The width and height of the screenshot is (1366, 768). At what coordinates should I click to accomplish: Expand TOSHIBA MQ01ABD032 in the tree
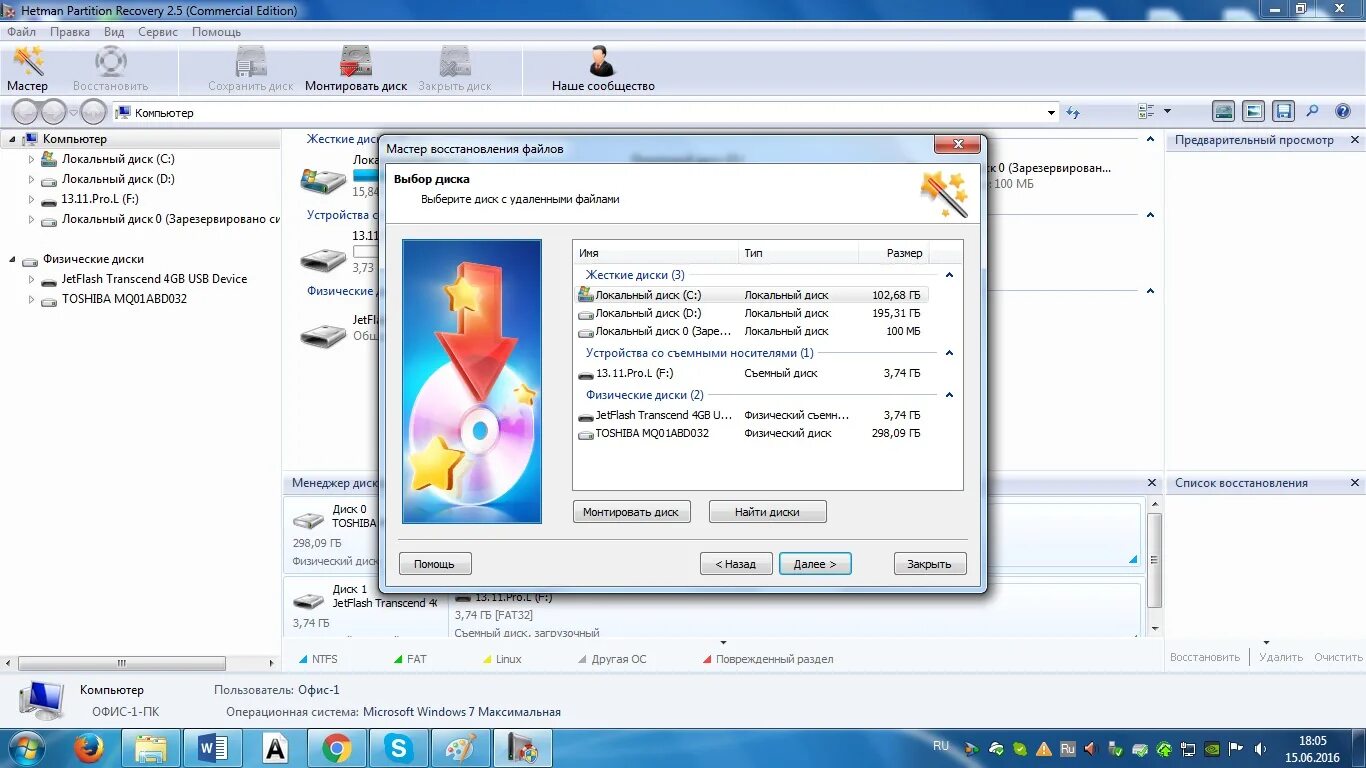coord(31,299)
